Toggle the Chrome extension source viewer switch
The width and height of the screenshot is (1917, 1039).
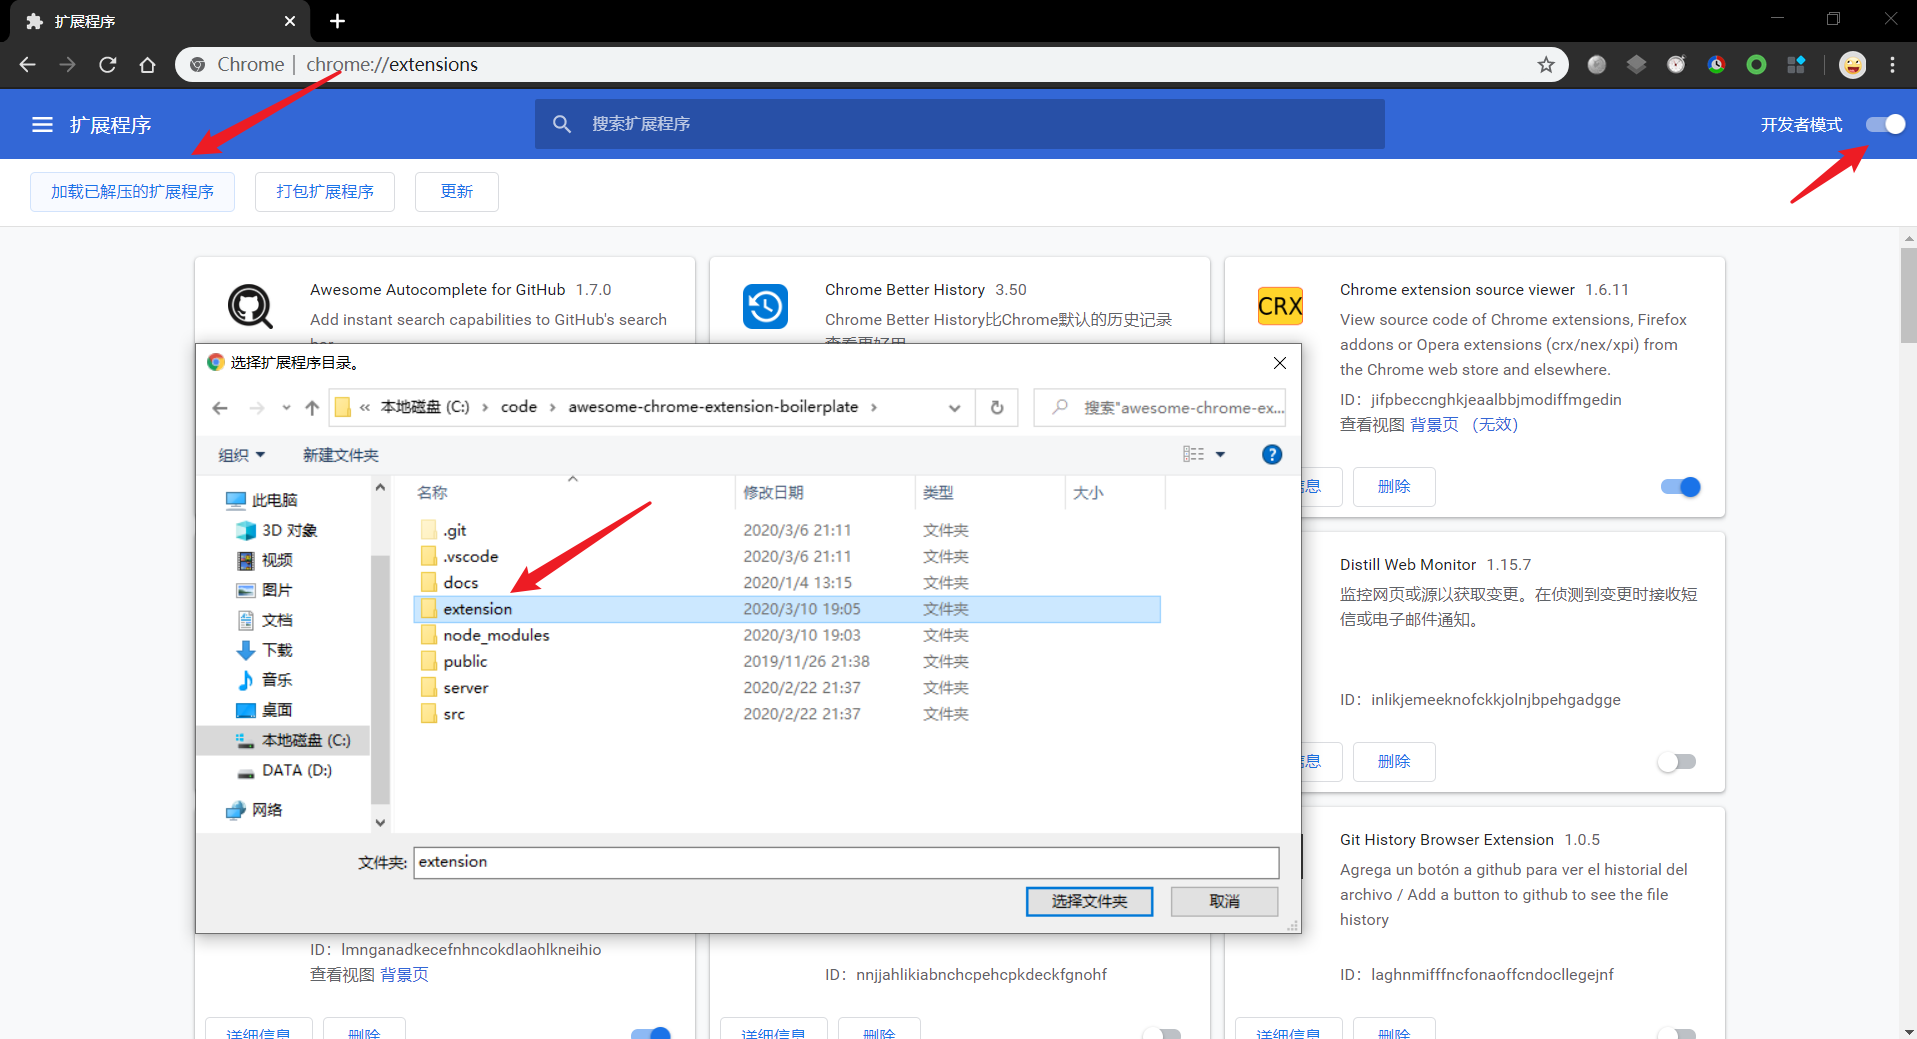1681,487
